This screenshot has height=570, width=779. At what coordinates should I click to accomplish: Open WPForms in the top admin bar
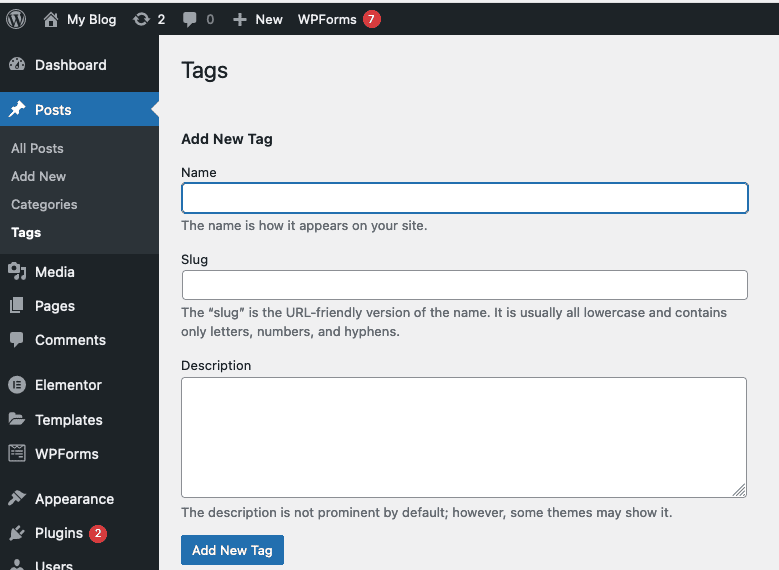tap(327, 19)
